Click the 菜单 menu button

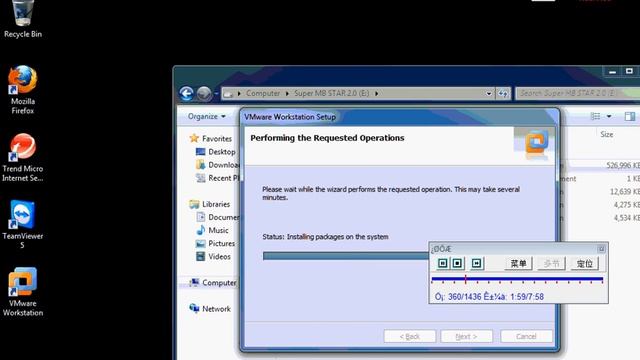pyautogui.click(x=518, y=264)
